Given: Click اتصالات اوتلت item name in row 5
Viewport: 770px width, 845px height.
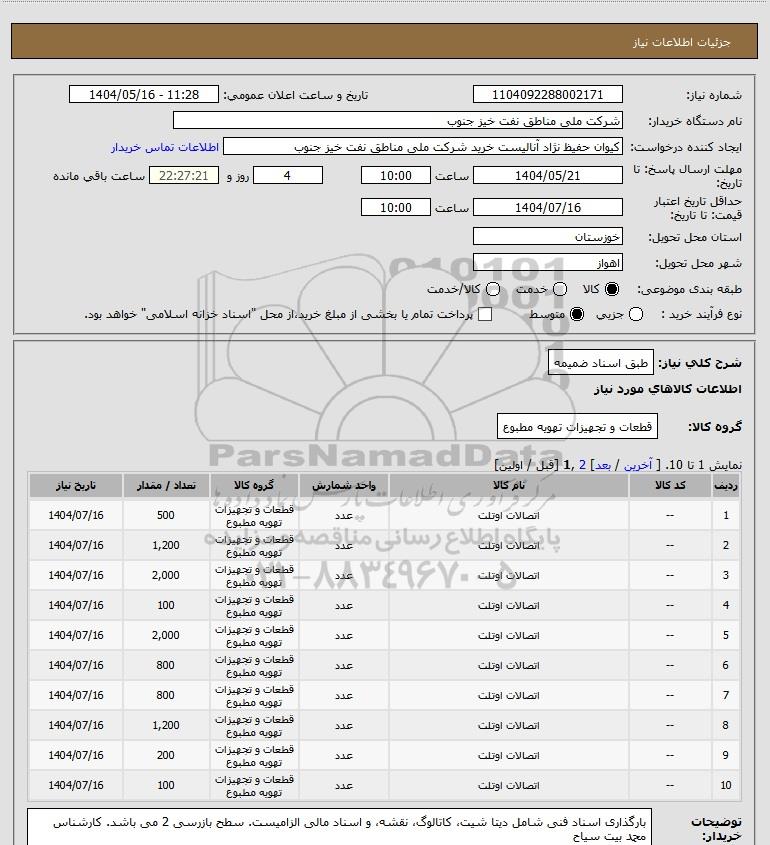Looking at the screenshot, I should [x=508, y=636].
